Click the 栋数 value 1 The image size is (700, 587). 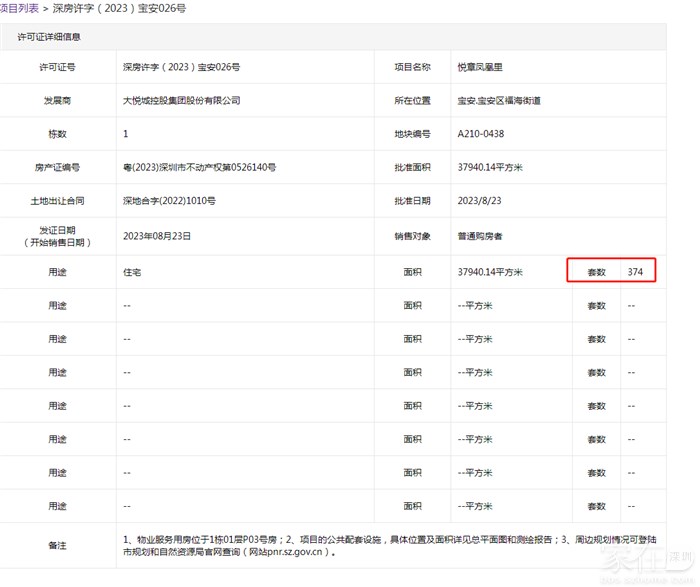click(x=126, y=133)
